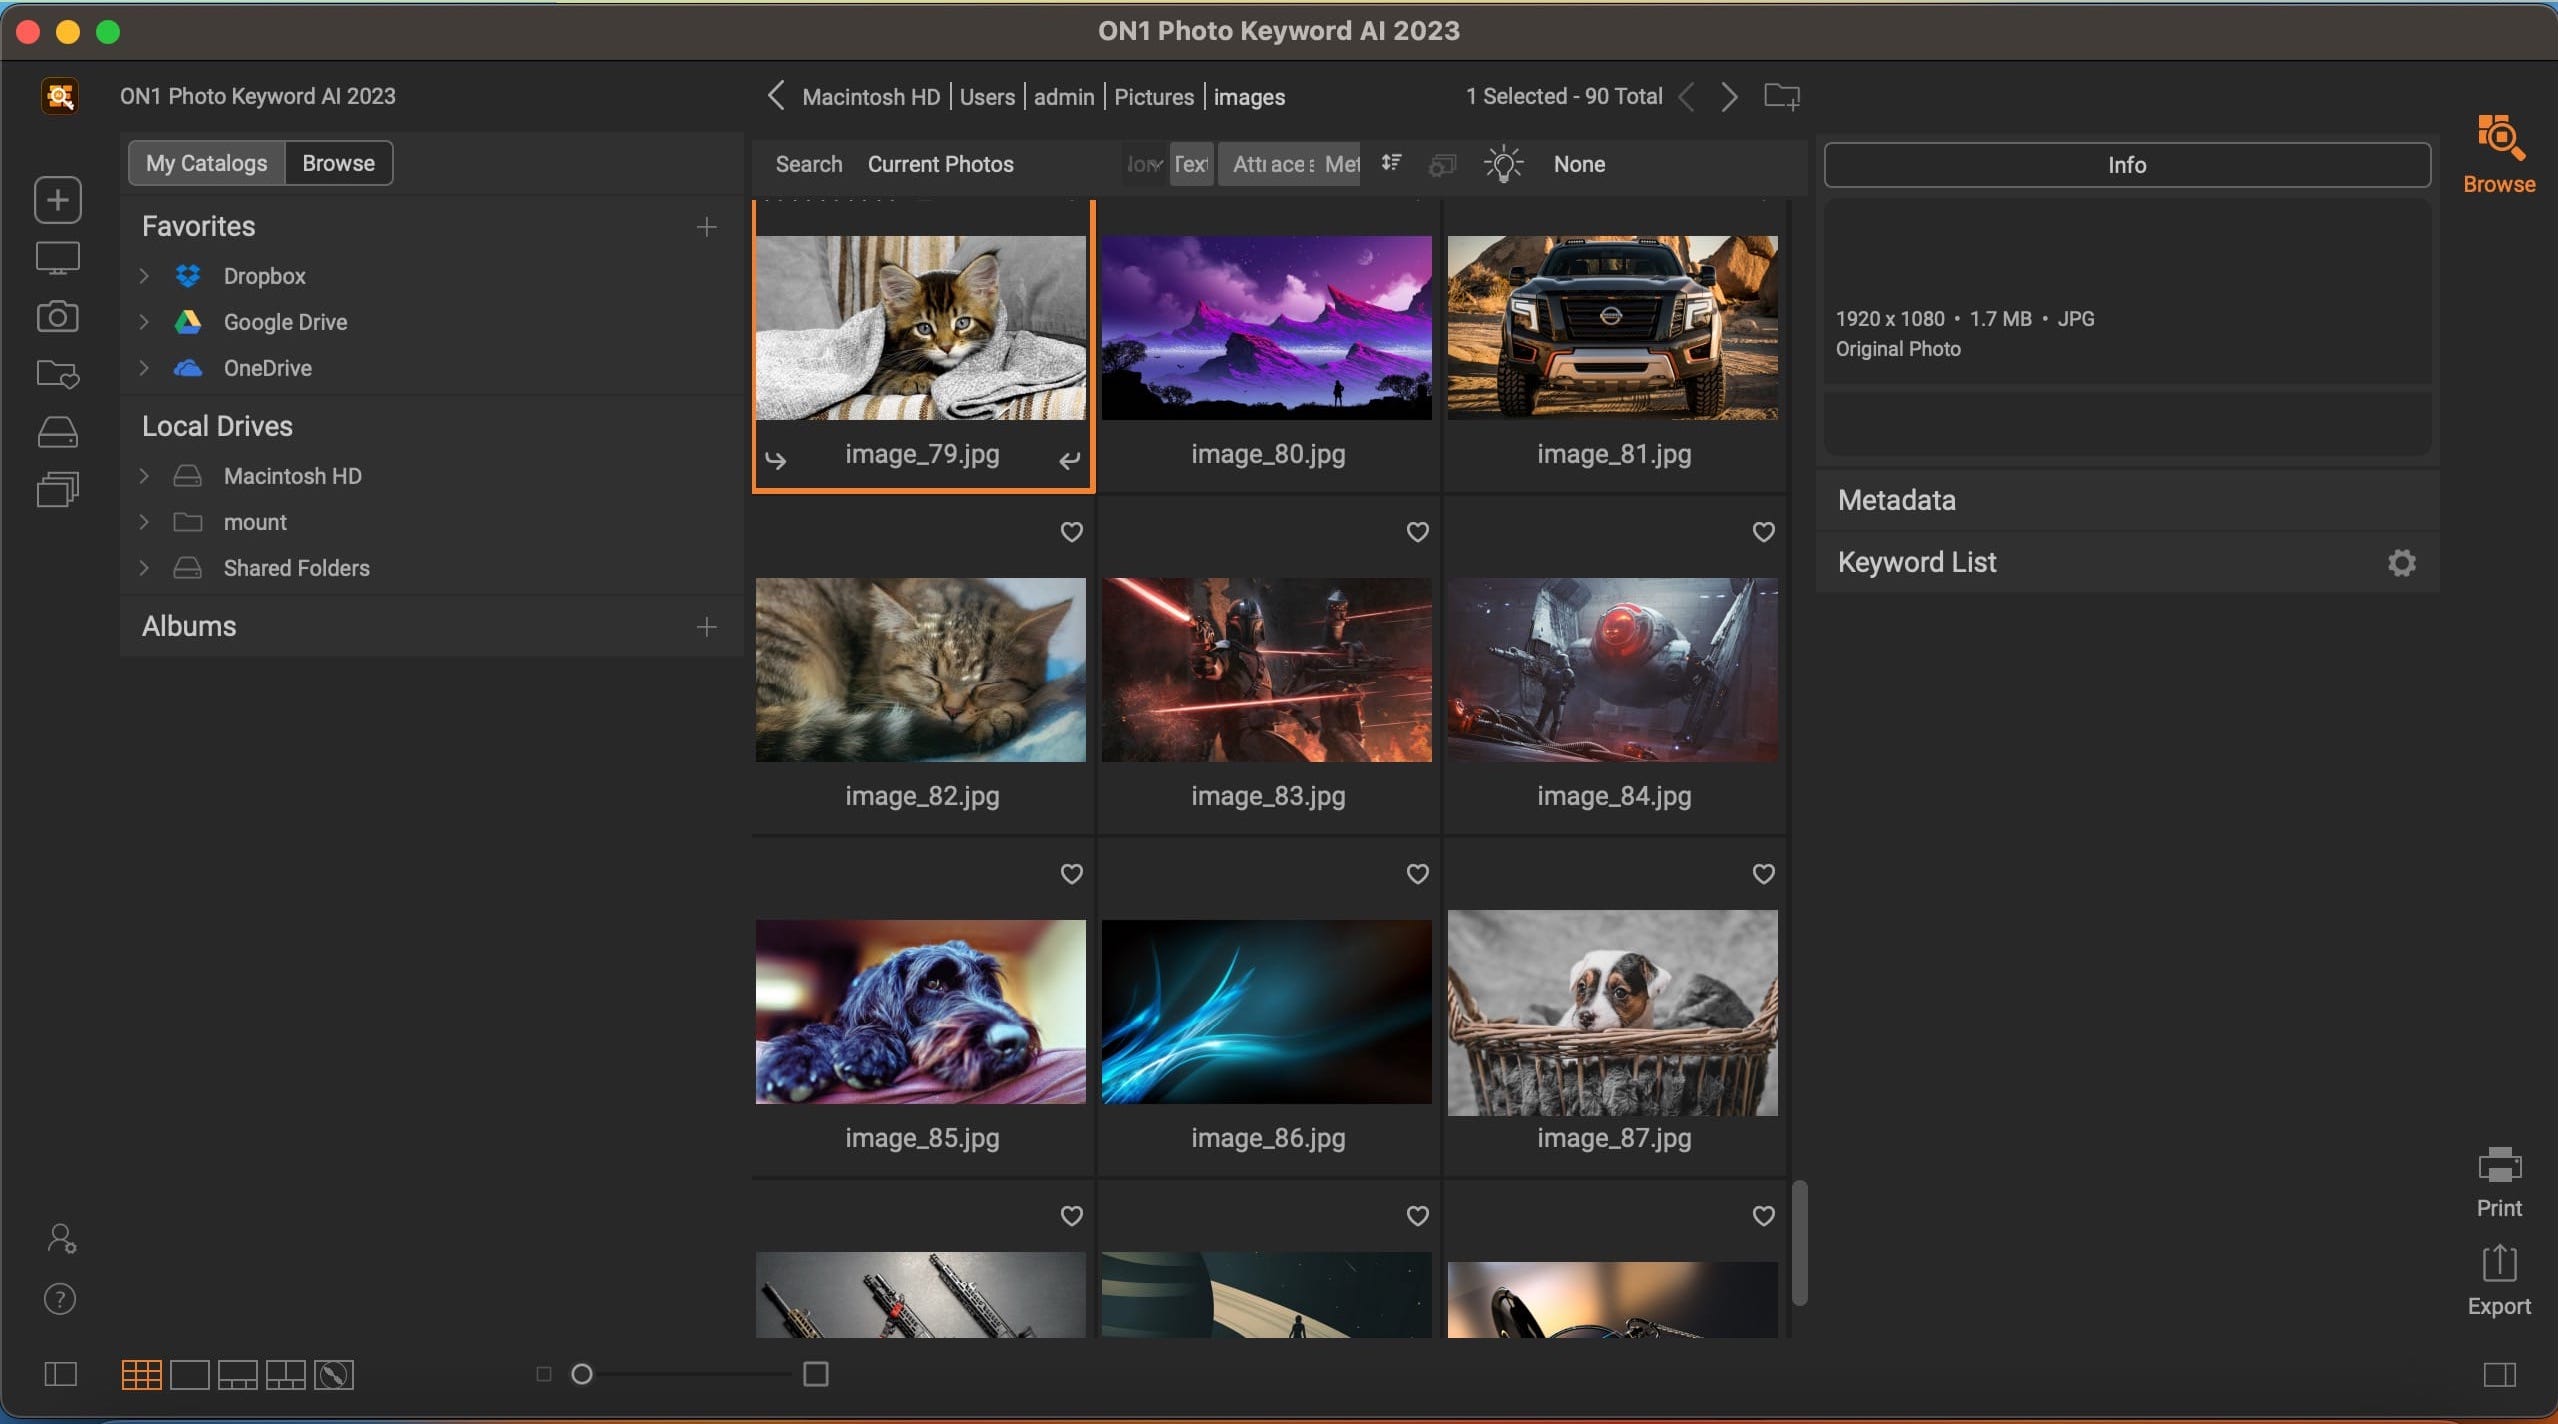This screenshot has height=1424, width=2558.
Task: Expand the Dropbox tree item
Action: point(144,276)
